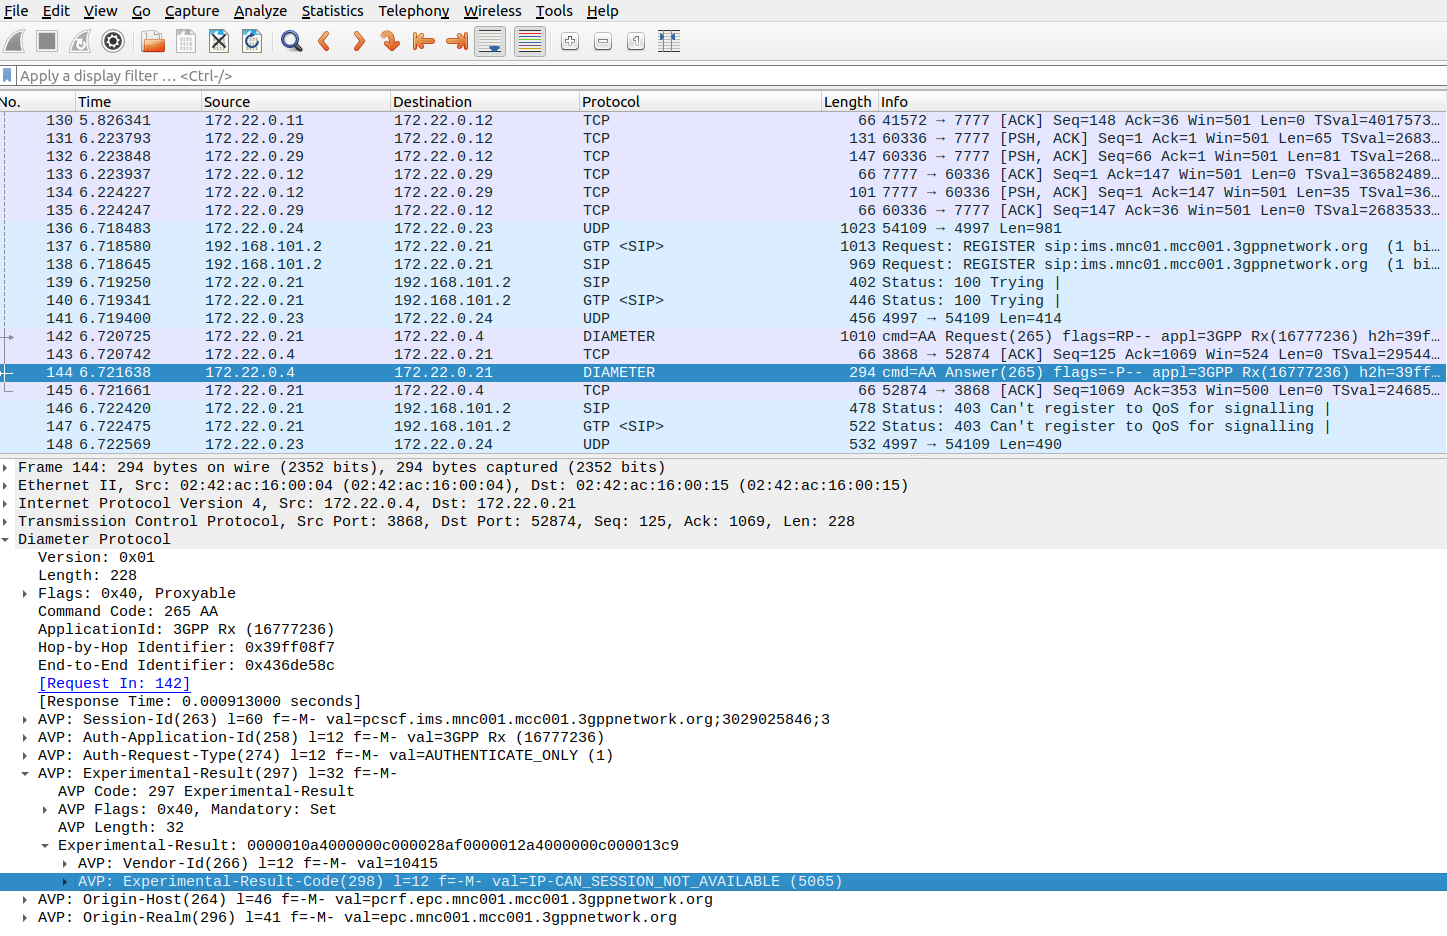
Task: Expand Transmission Control Protocol section
Action: (6, 521)
